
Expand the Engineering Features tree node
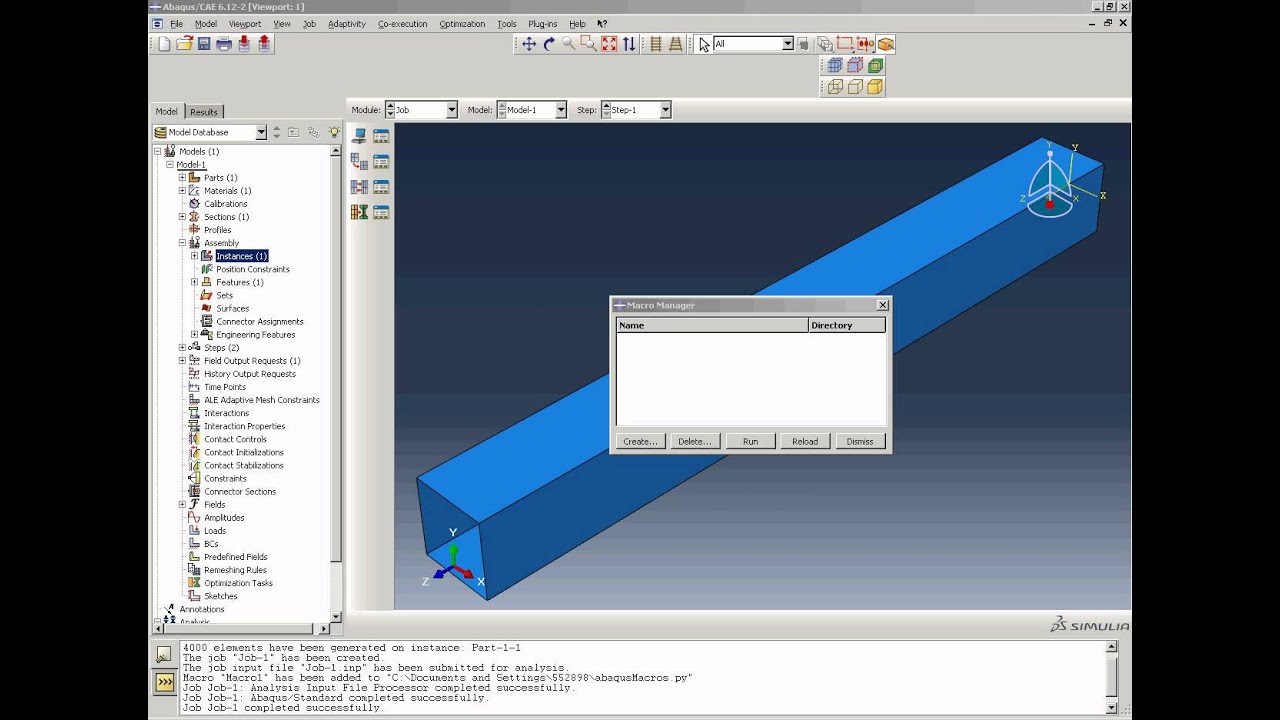(194, 334)
